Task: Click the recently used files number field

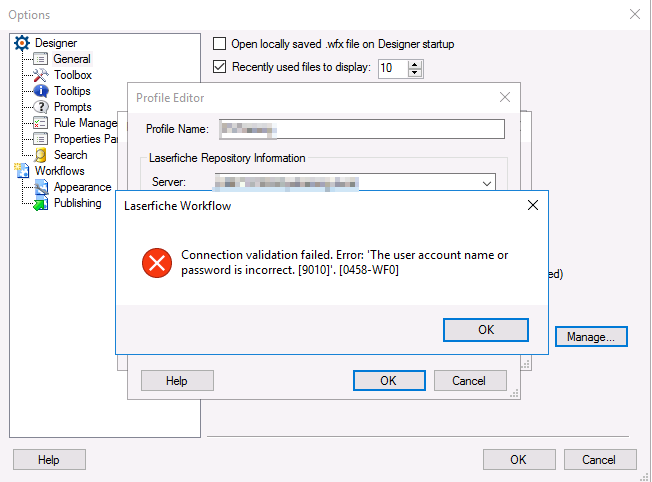Action: click(393, 68)
